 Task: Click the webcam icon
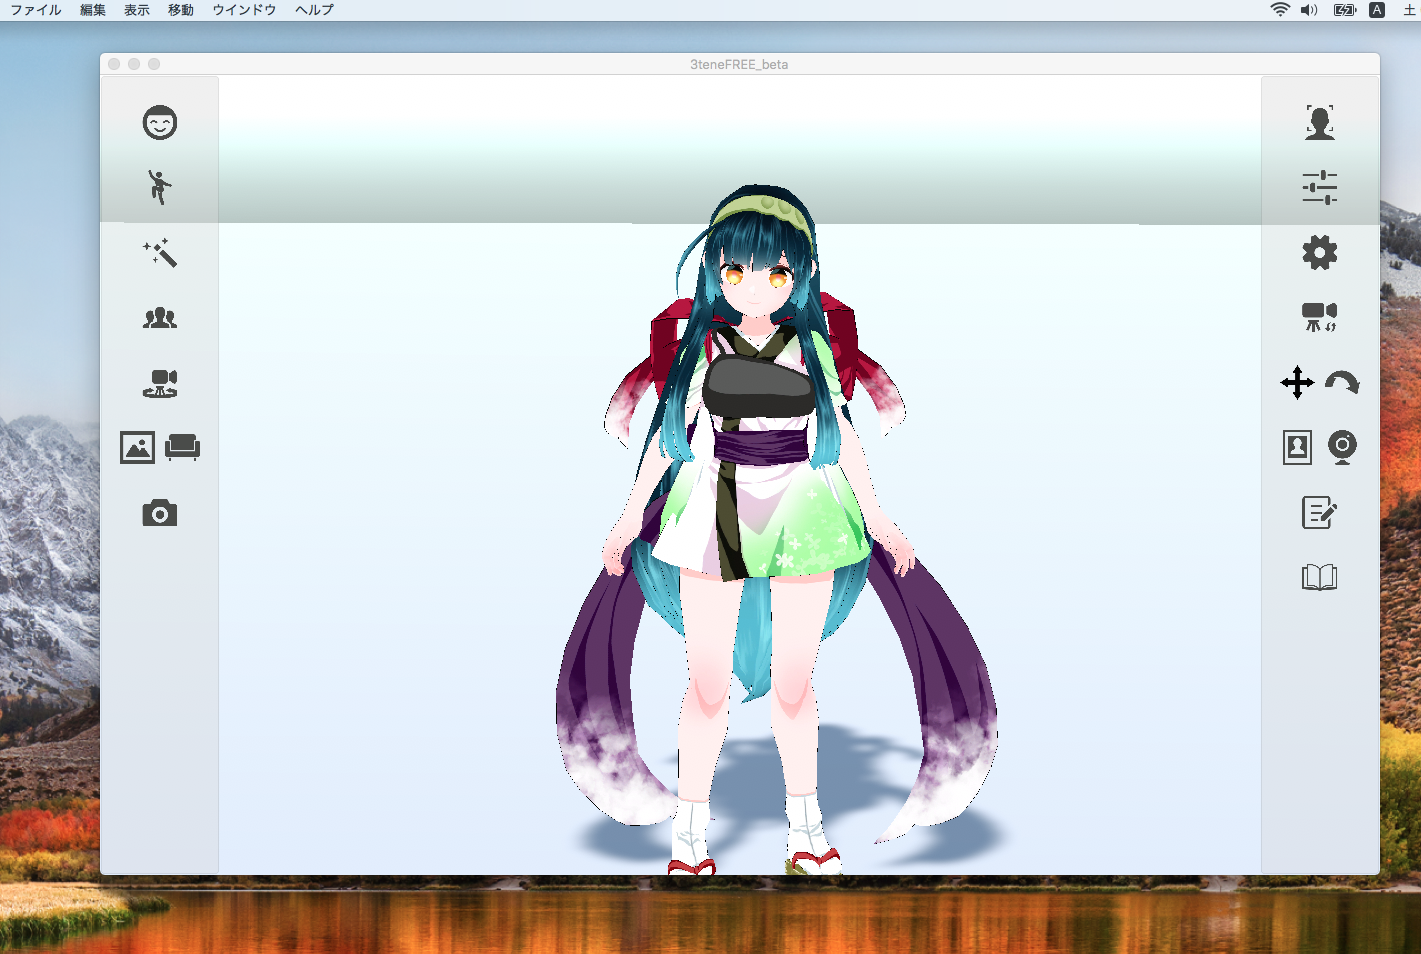[x=1342, y=447]
